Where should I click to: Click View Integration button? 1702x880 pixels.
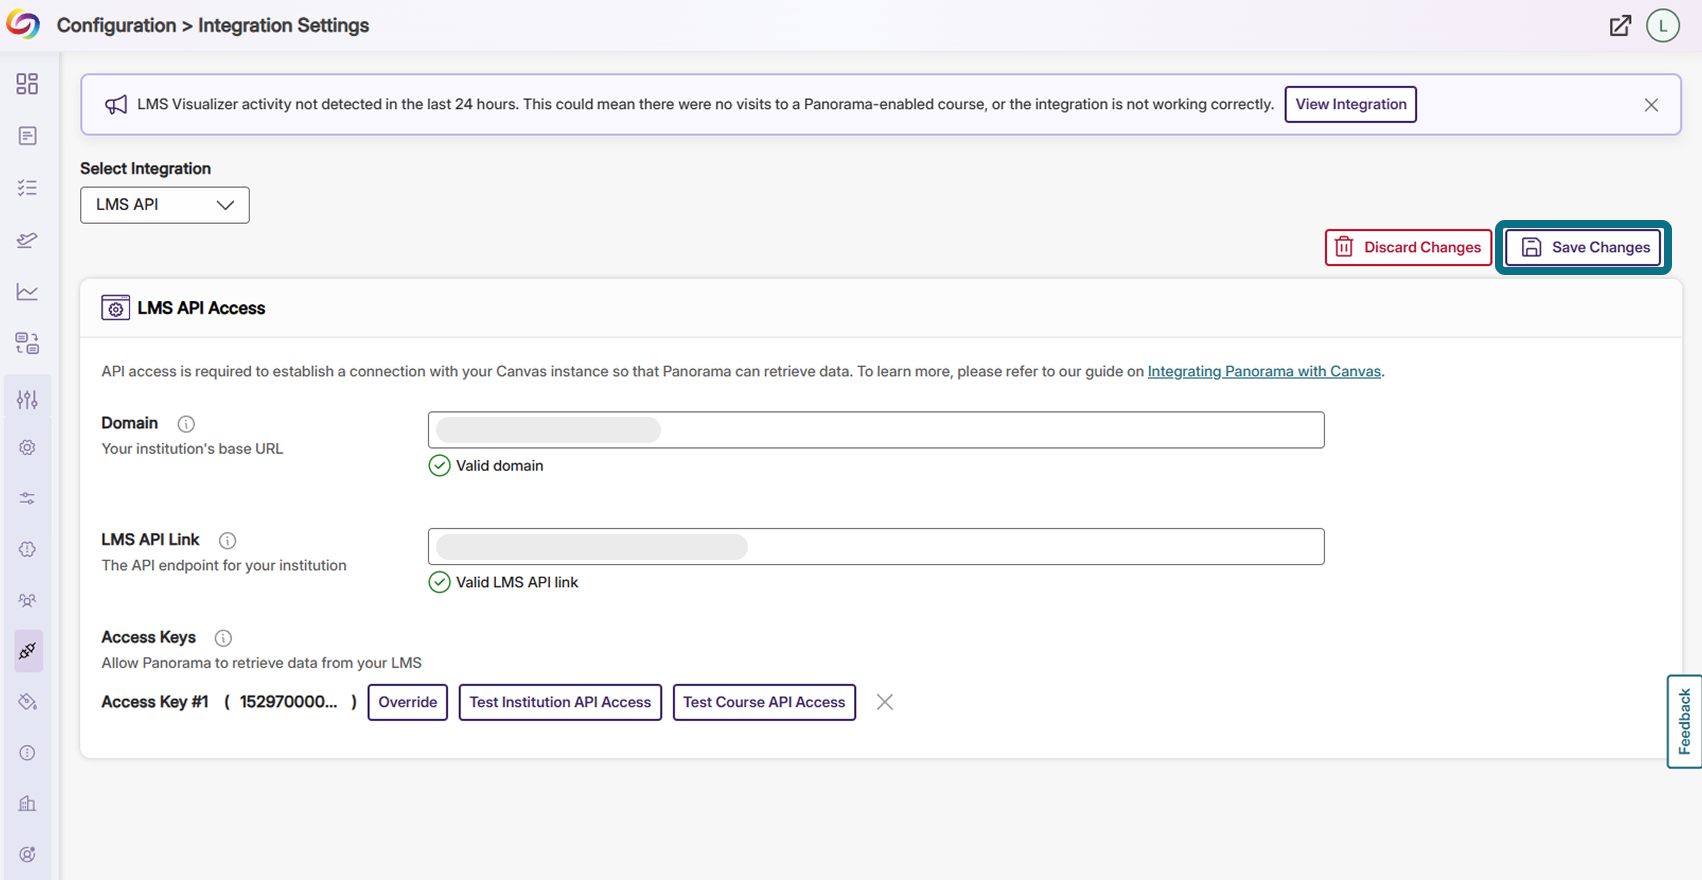1351,104
